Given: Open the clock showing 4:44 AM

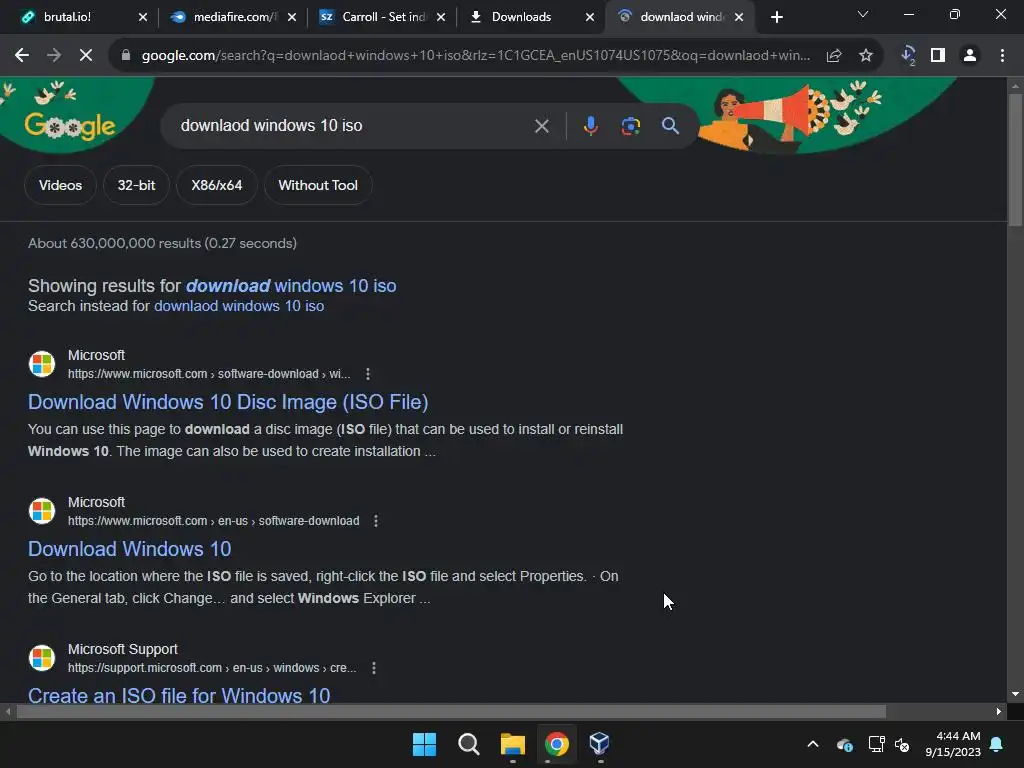Looking at the screenshot, I should coord(953,744).
